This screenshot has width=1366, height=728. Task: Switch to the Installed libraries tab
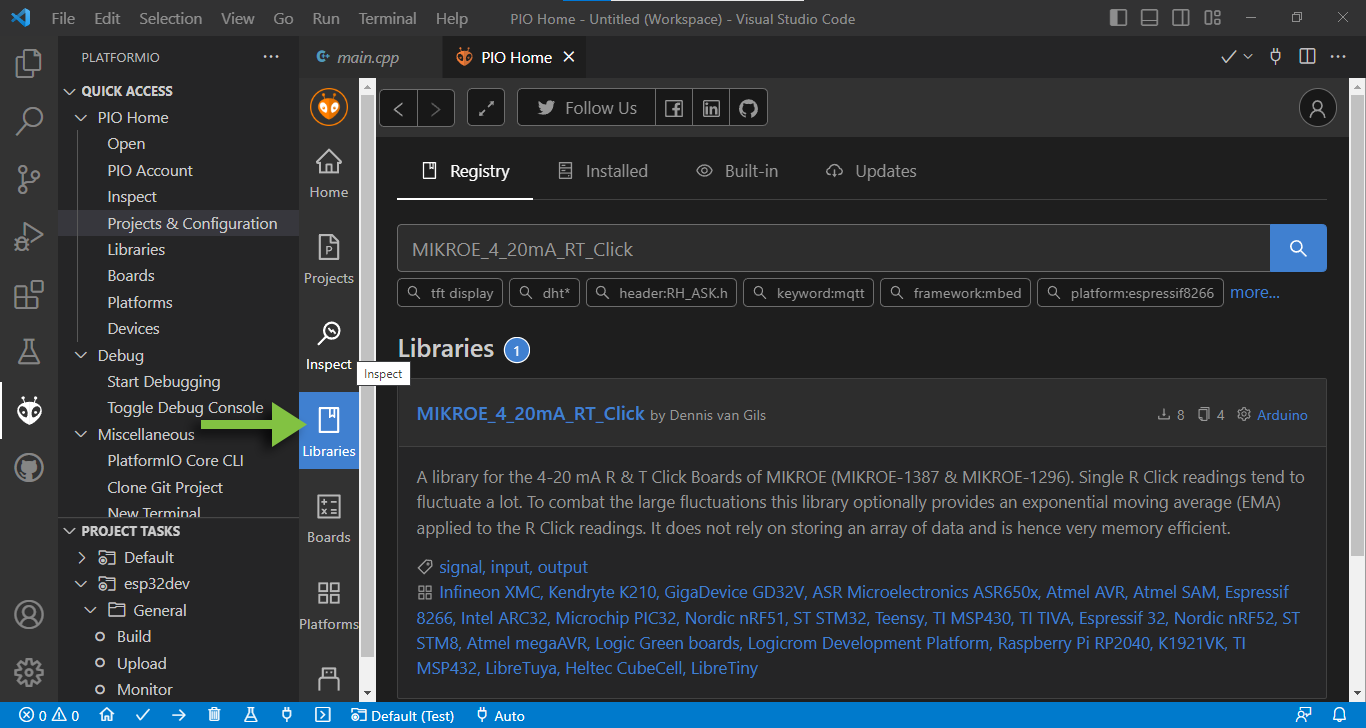(603, 171)
